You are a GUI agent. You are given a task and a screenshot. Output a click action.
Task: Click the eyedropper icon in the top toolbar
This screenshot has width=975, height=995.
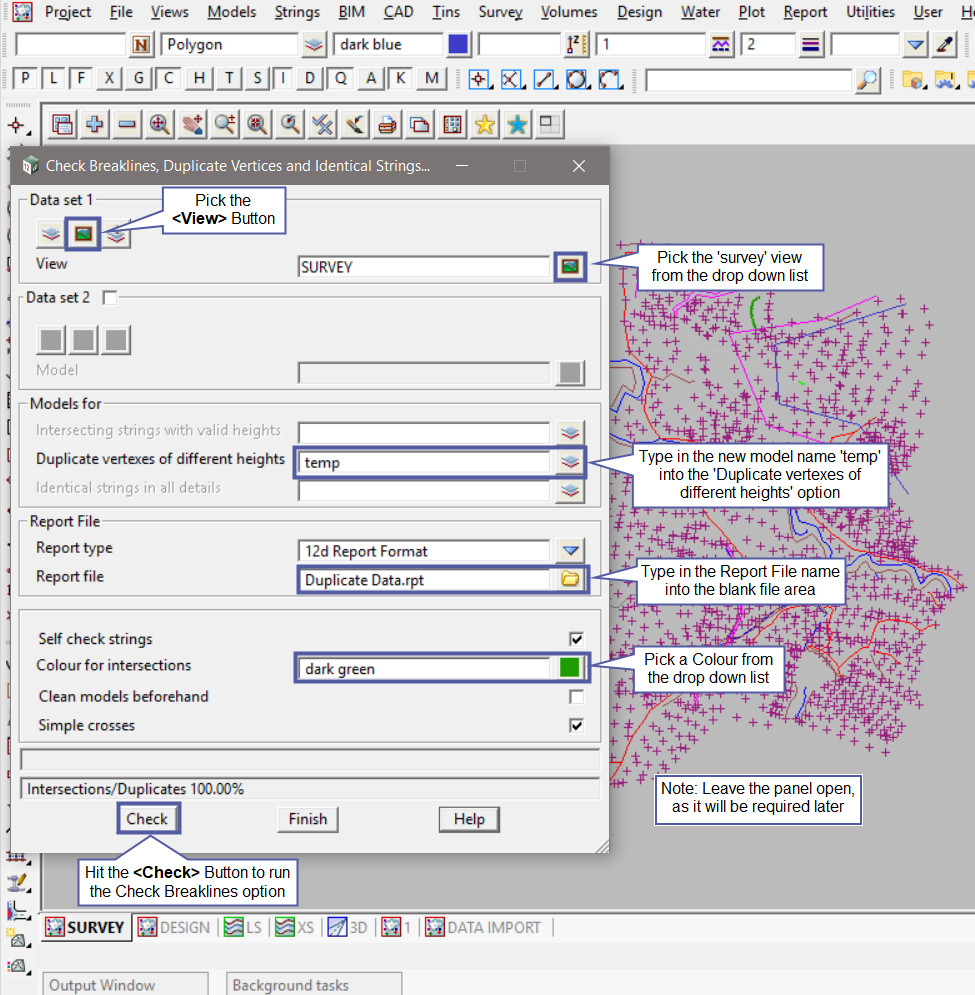click(x=944, y=44)
